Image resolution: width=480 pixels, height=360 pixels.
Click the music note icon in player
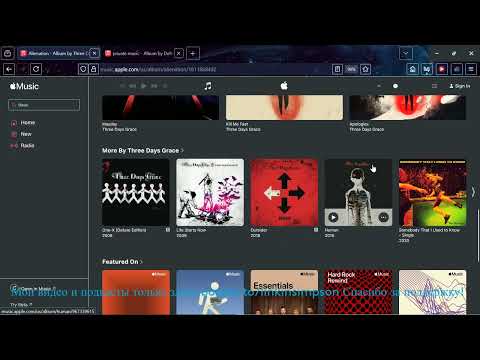[x=208, y=86]
